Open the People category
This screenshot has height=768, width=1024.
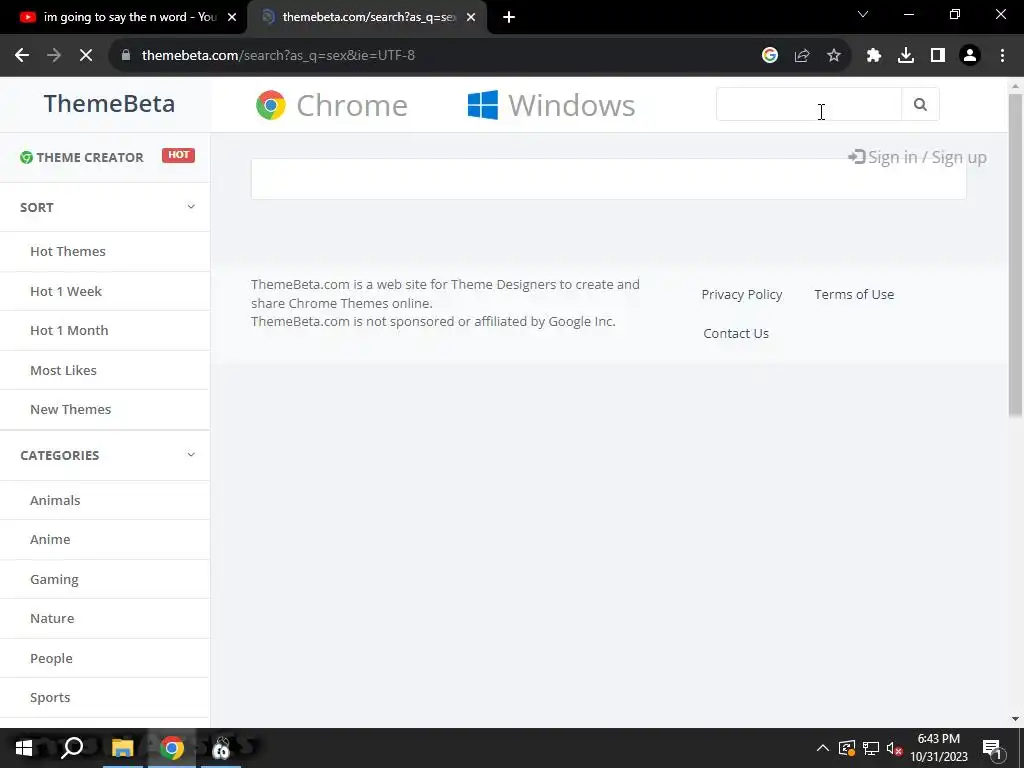pyautogui.click(x=51, y=658)
